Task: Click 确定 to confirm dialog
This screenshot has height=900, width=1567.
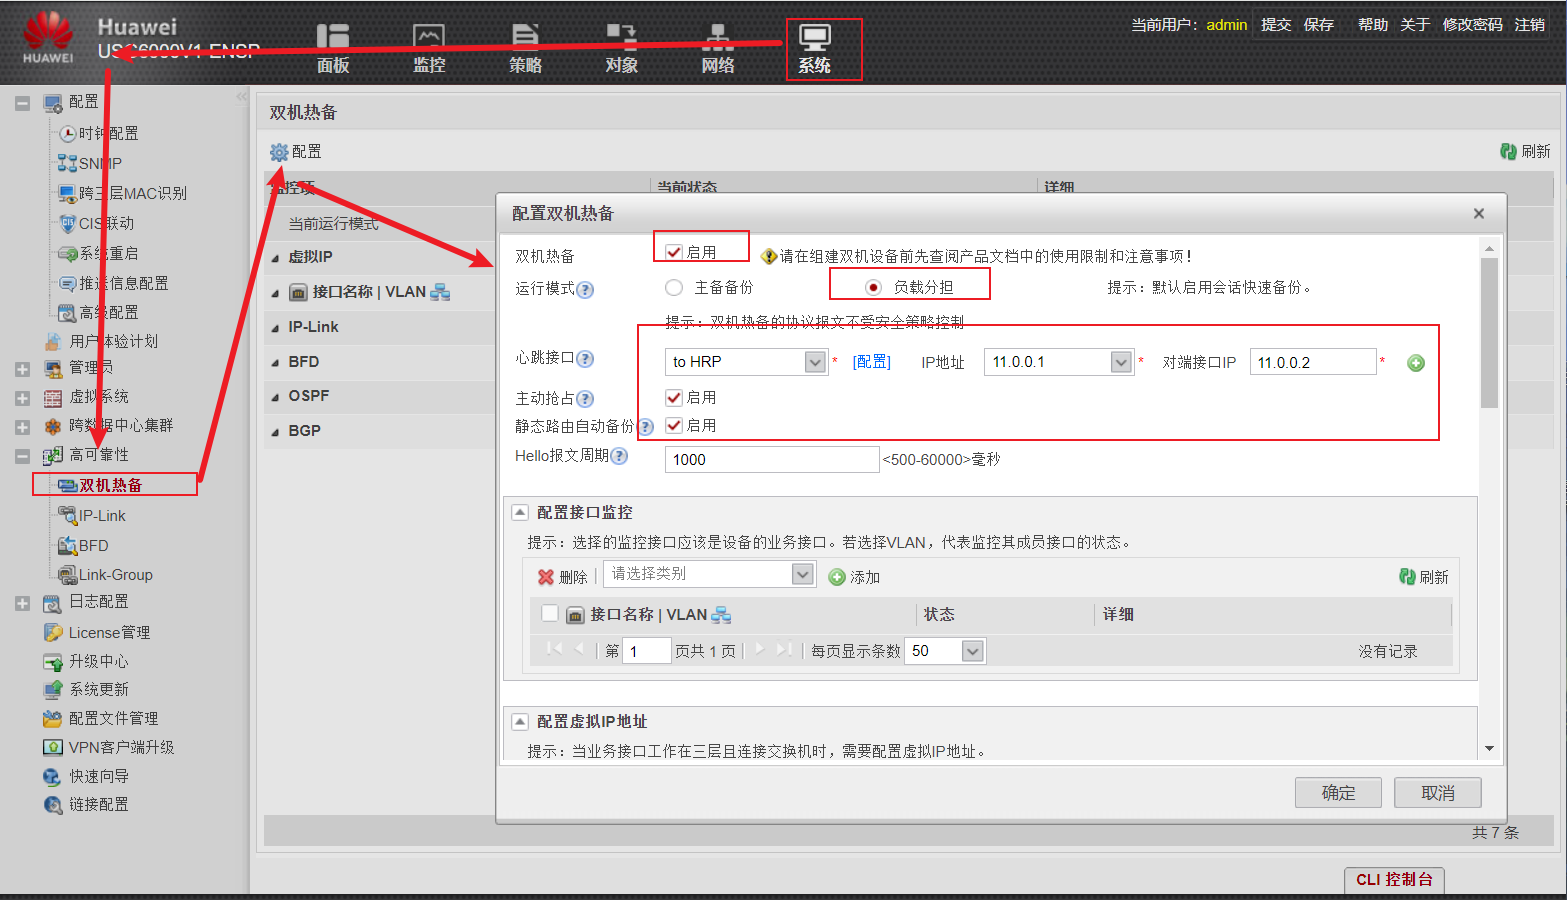Action: pos(1338,793)
